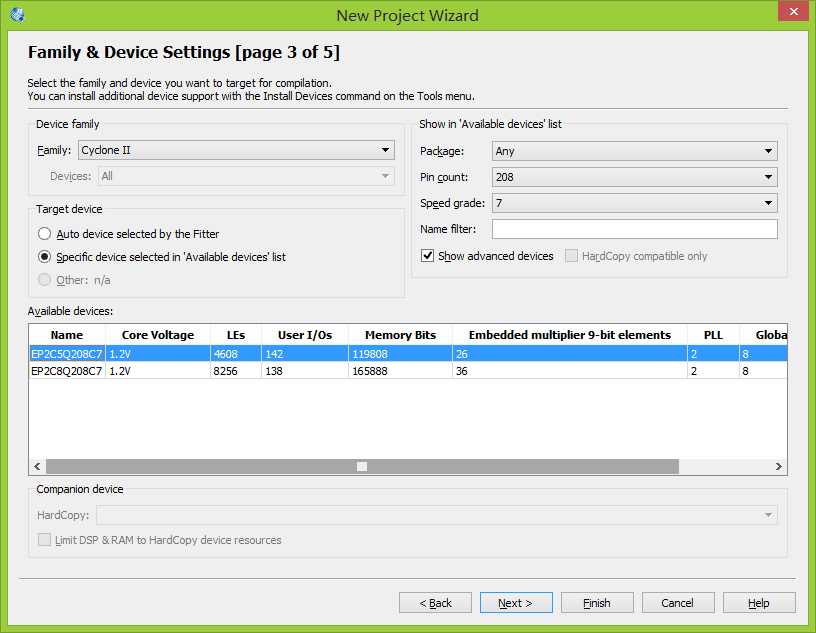
Task: Click the Finish button
Action: click(x=597, y=603)
